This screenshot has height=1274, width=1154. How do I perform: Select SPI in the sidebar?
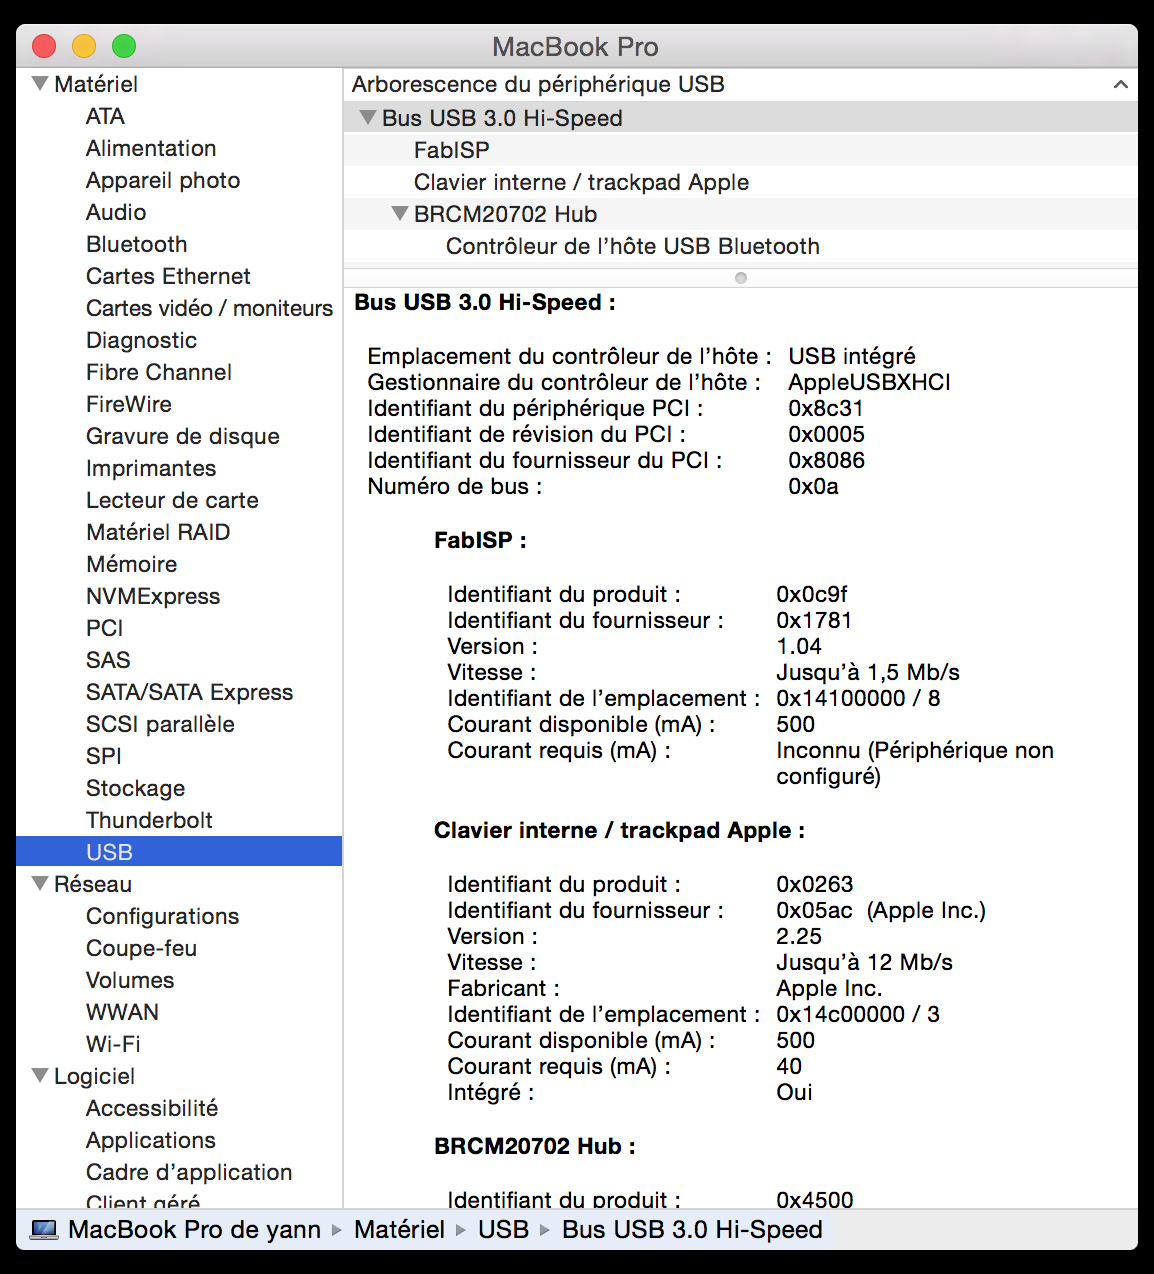click(104, 756)
